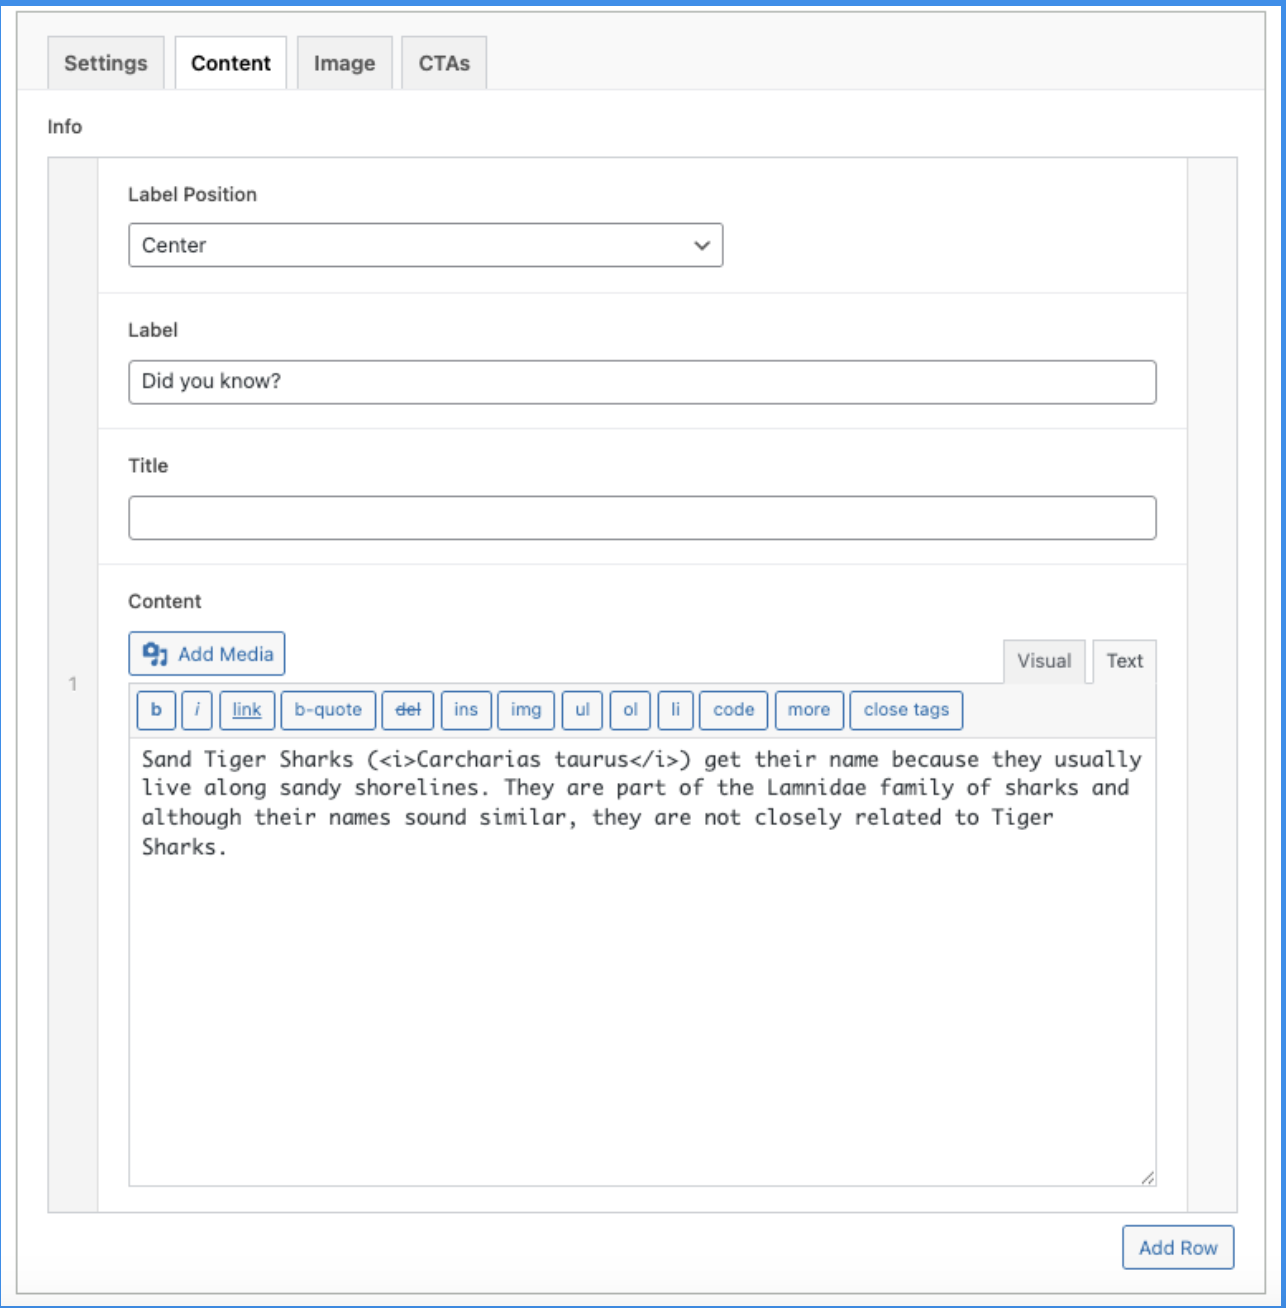The image size is (1286, 1308).
Task: Click row number 1 handle
Action: pos(73,684)
